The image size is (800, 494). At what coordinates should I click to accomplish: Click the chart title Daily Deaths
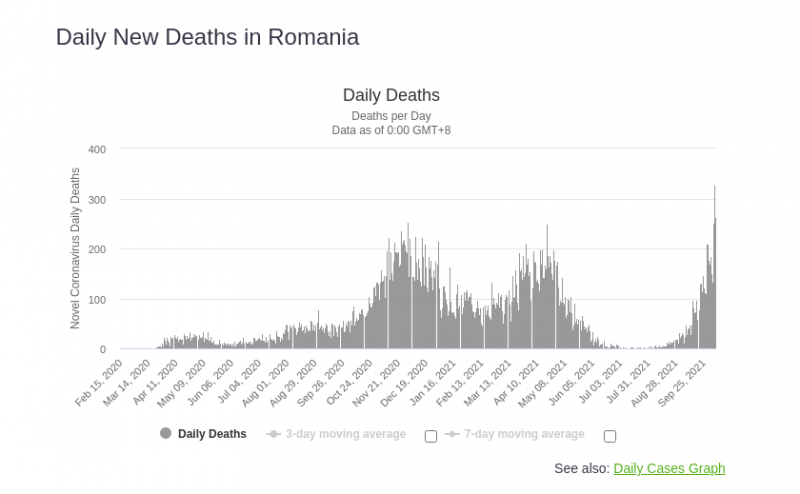(391, 96)
